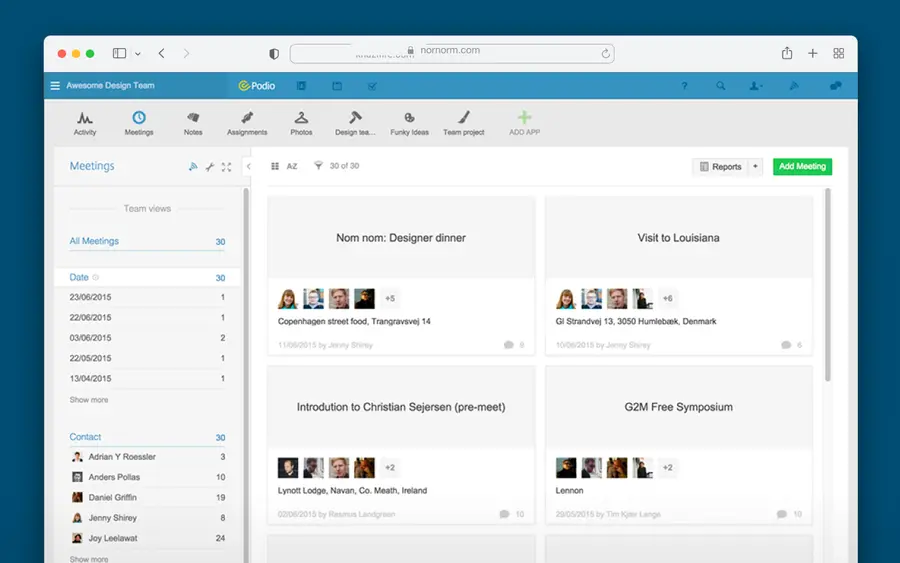Screen dimensions: 900x563
Task: Switch to Awesome Design Team workspace name
Action: click(x=110, y=86)
